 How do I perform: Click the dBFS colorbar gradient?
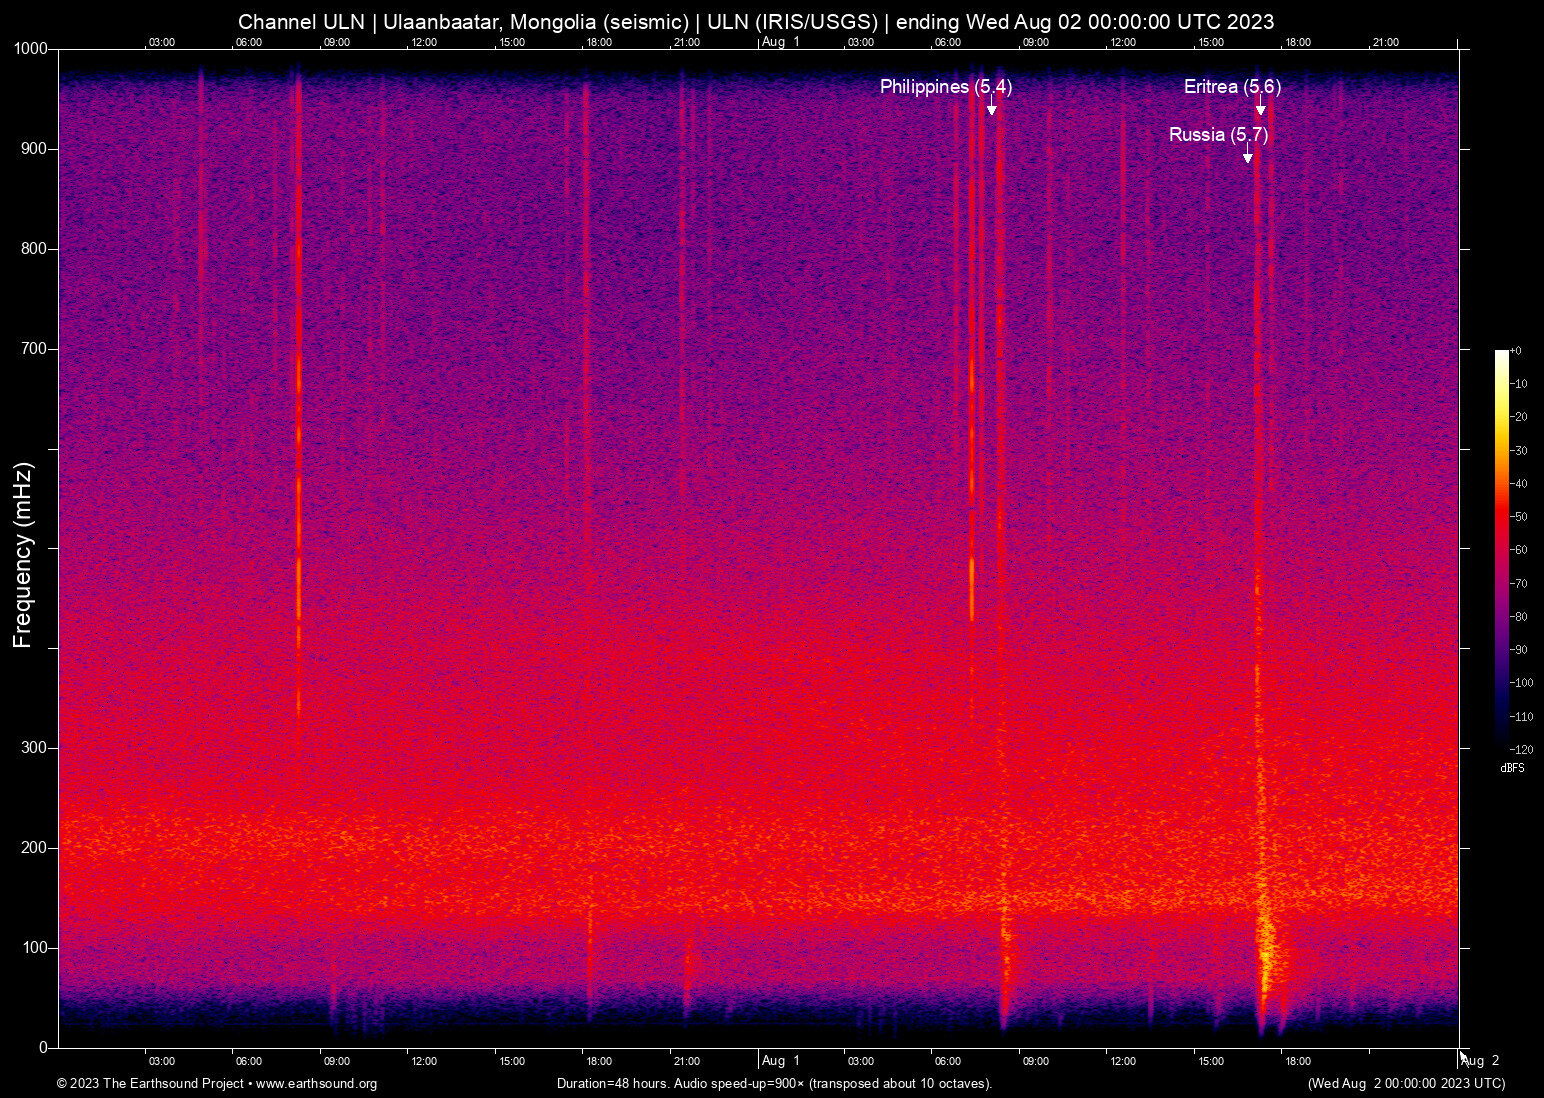pos(1500,550)
